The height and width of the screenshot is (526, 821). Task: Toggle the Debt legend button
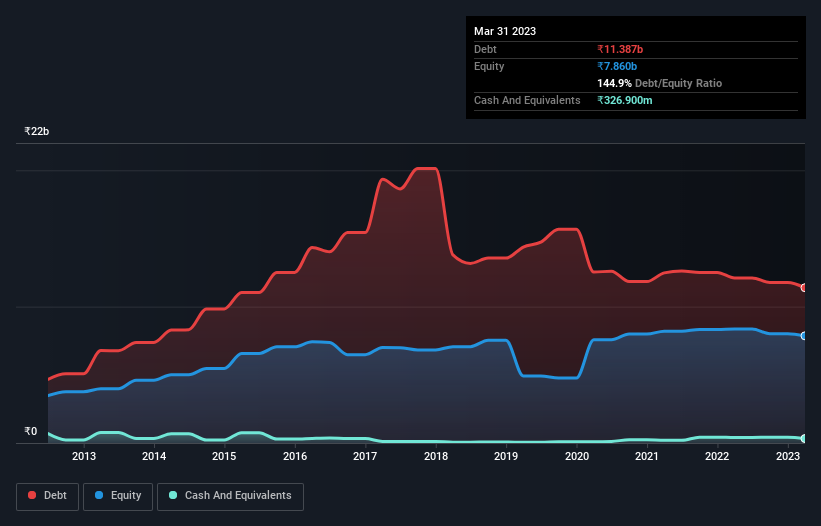[48, 496]
